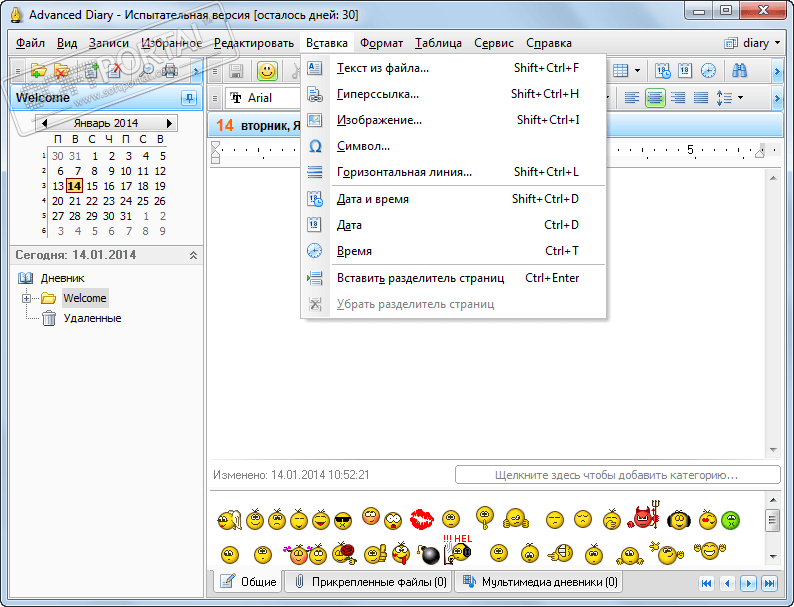794x607 pixels.
Task: Open the Формат menu
Action: pyautogui.click(x=381, y=43)
